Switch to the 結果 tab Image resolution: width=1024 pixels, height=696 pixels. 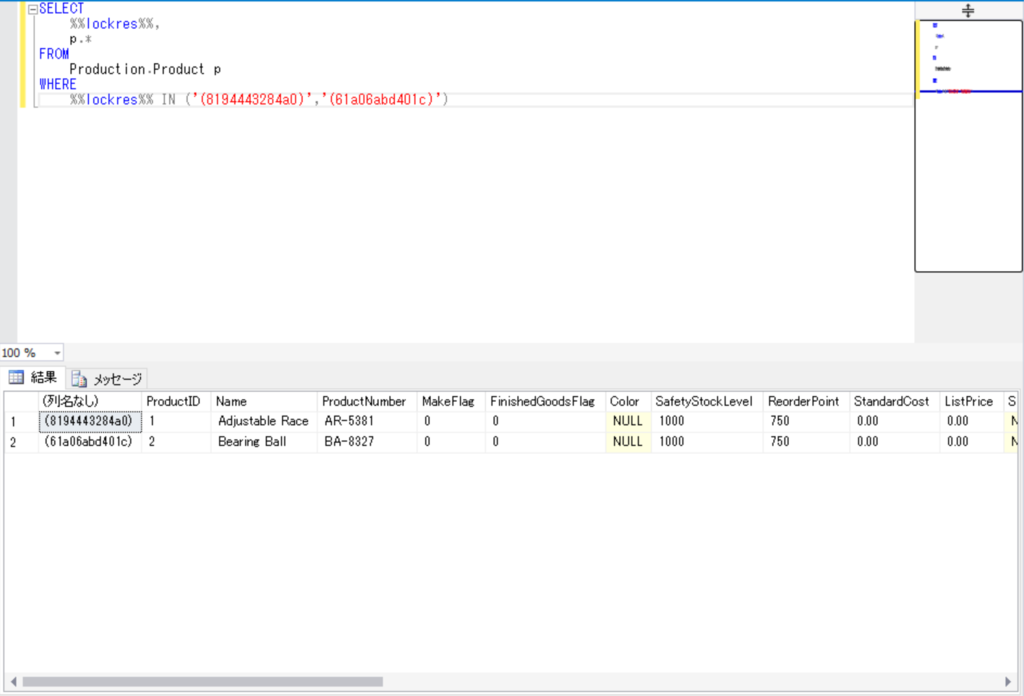[33, 377]
